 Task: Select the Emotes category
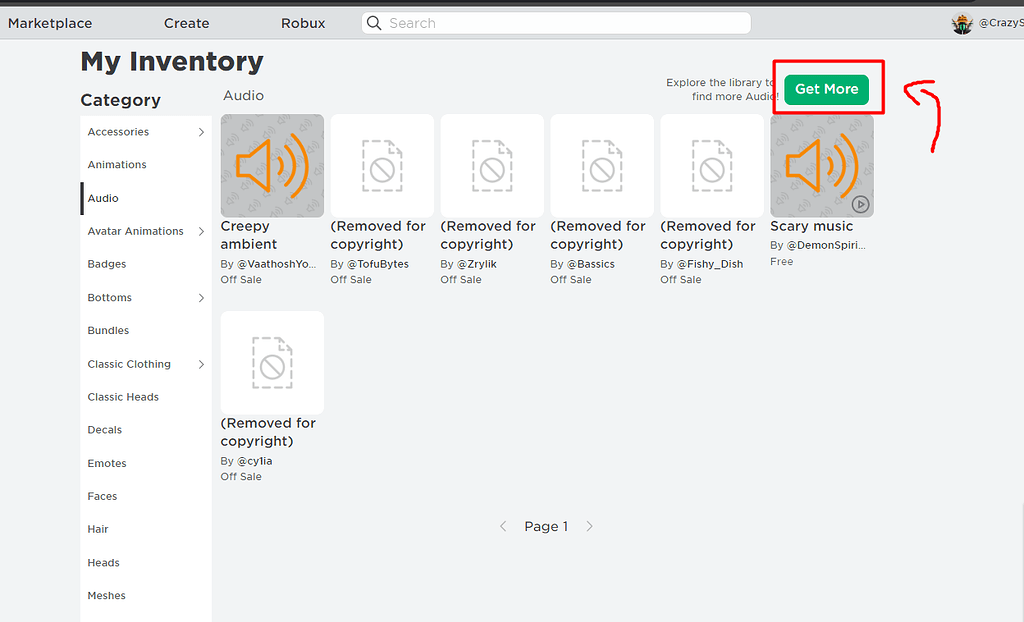107,463
